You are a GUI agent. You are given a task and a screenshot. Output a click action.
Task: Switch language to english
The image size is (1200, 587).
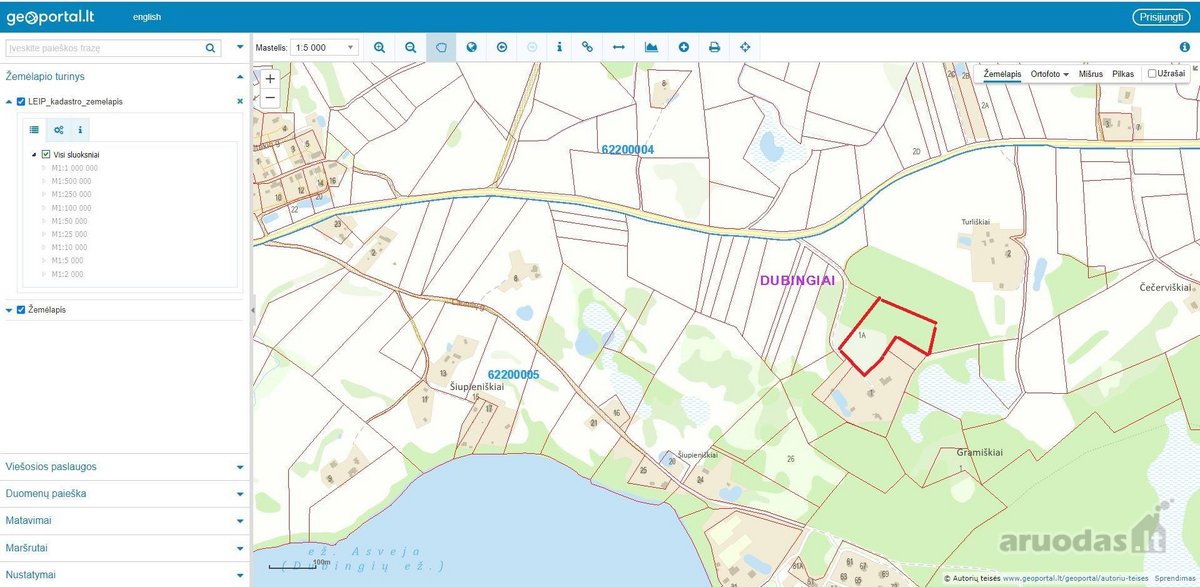click(x=146, y=17)
